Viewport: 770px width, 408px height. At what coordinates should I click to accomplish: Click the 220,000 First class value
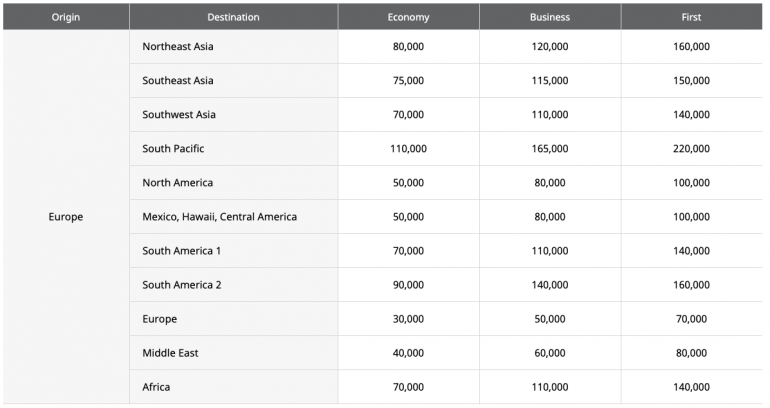click(x=691, y=149)
